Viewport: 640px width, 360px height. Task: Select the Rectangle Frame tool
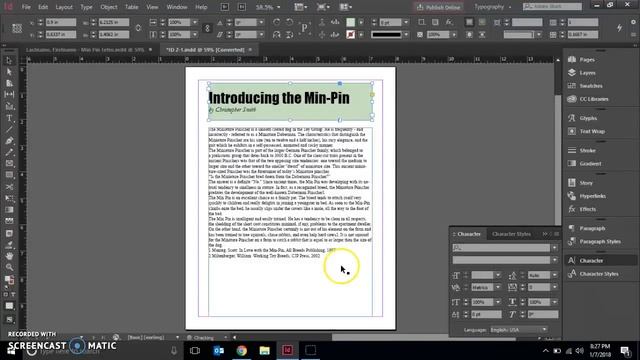tap(9, 164)
